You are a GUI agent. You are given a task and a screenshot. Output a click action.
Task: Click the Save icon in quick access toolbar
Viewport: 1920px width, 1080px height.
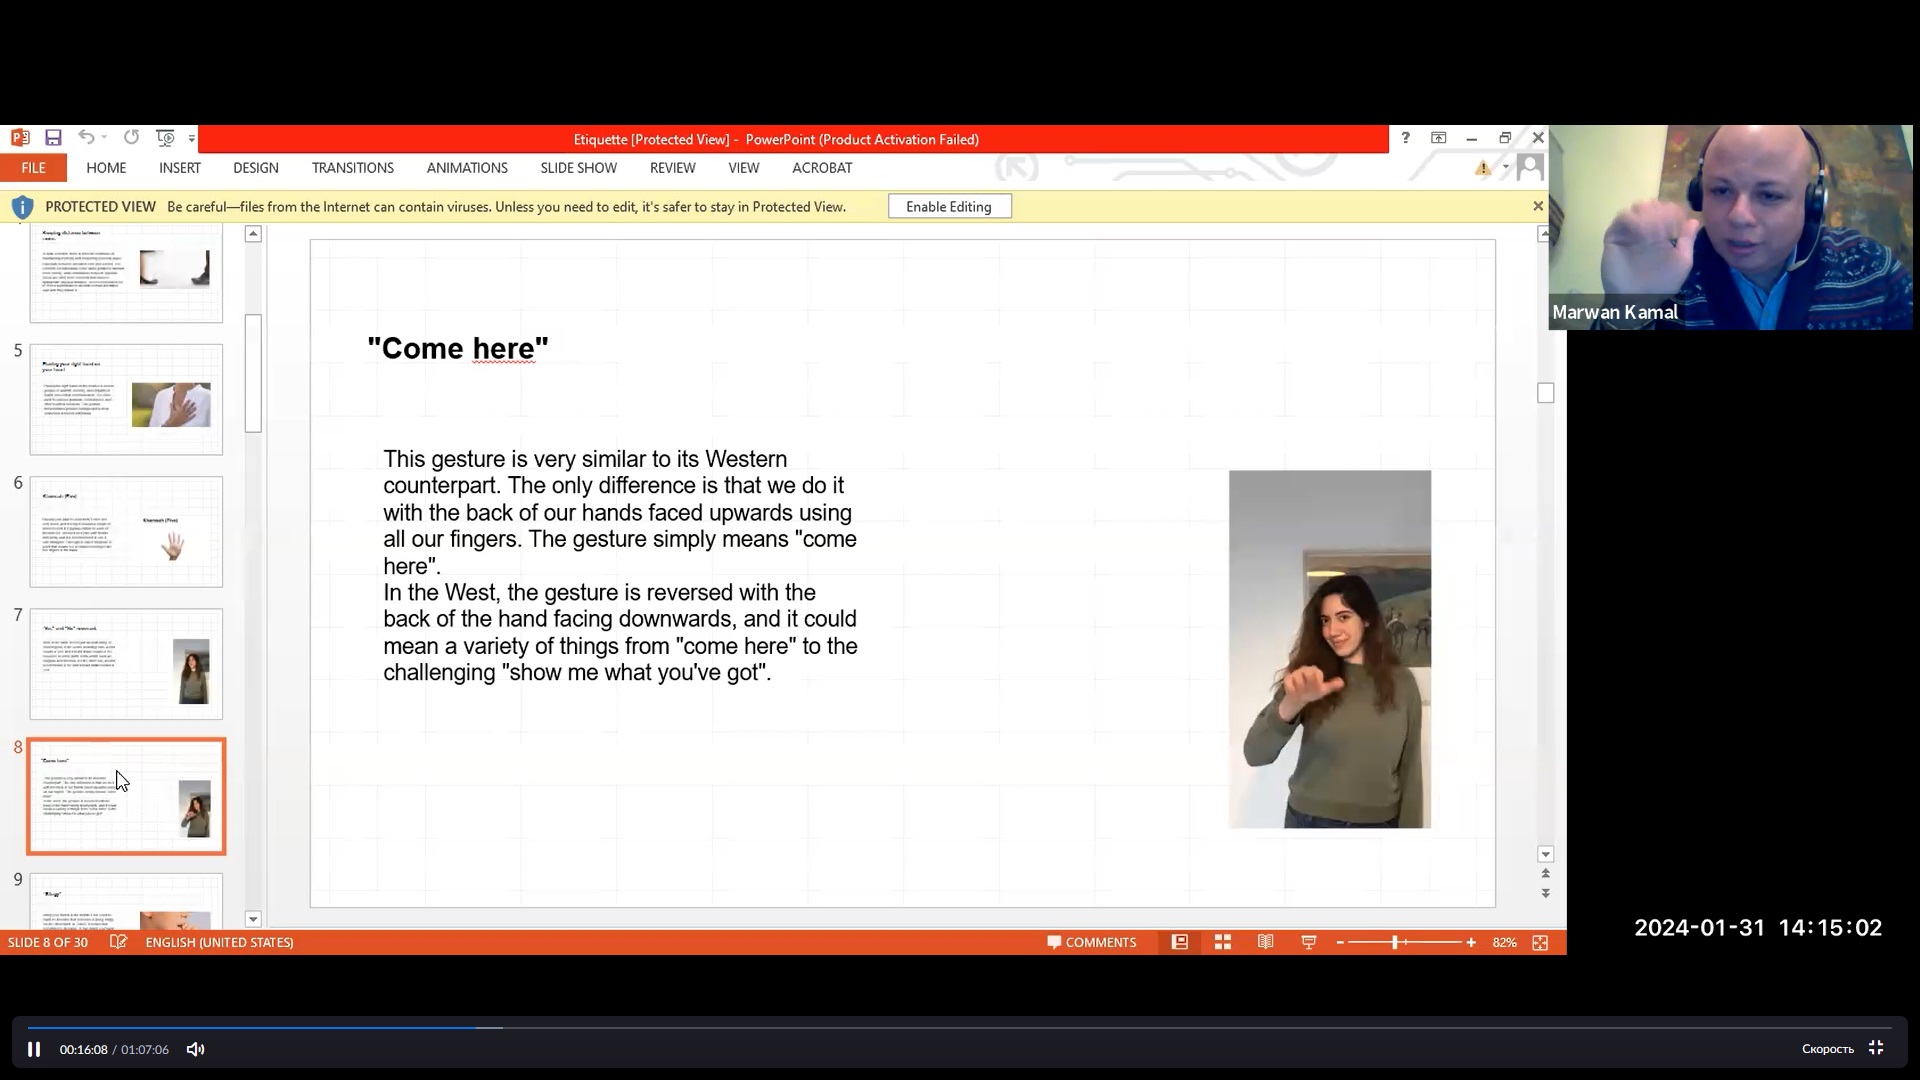point(54,138)
